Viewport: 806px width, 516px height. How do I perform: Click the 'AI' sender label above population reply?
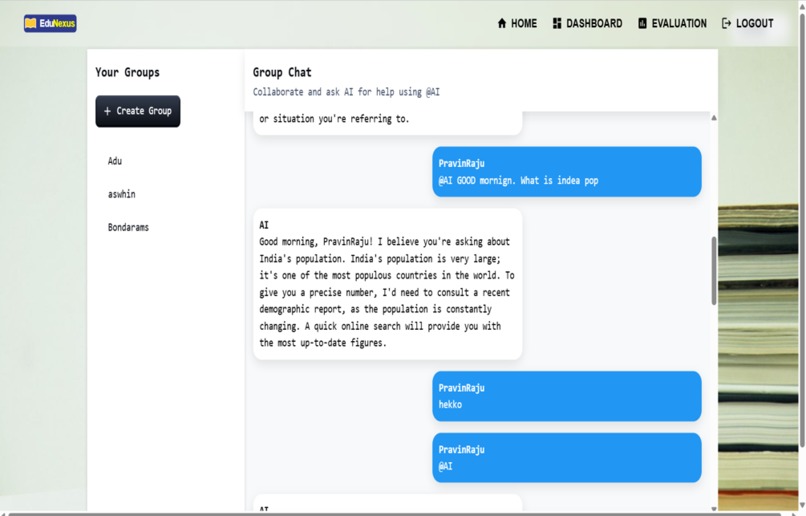pos(264,225)
